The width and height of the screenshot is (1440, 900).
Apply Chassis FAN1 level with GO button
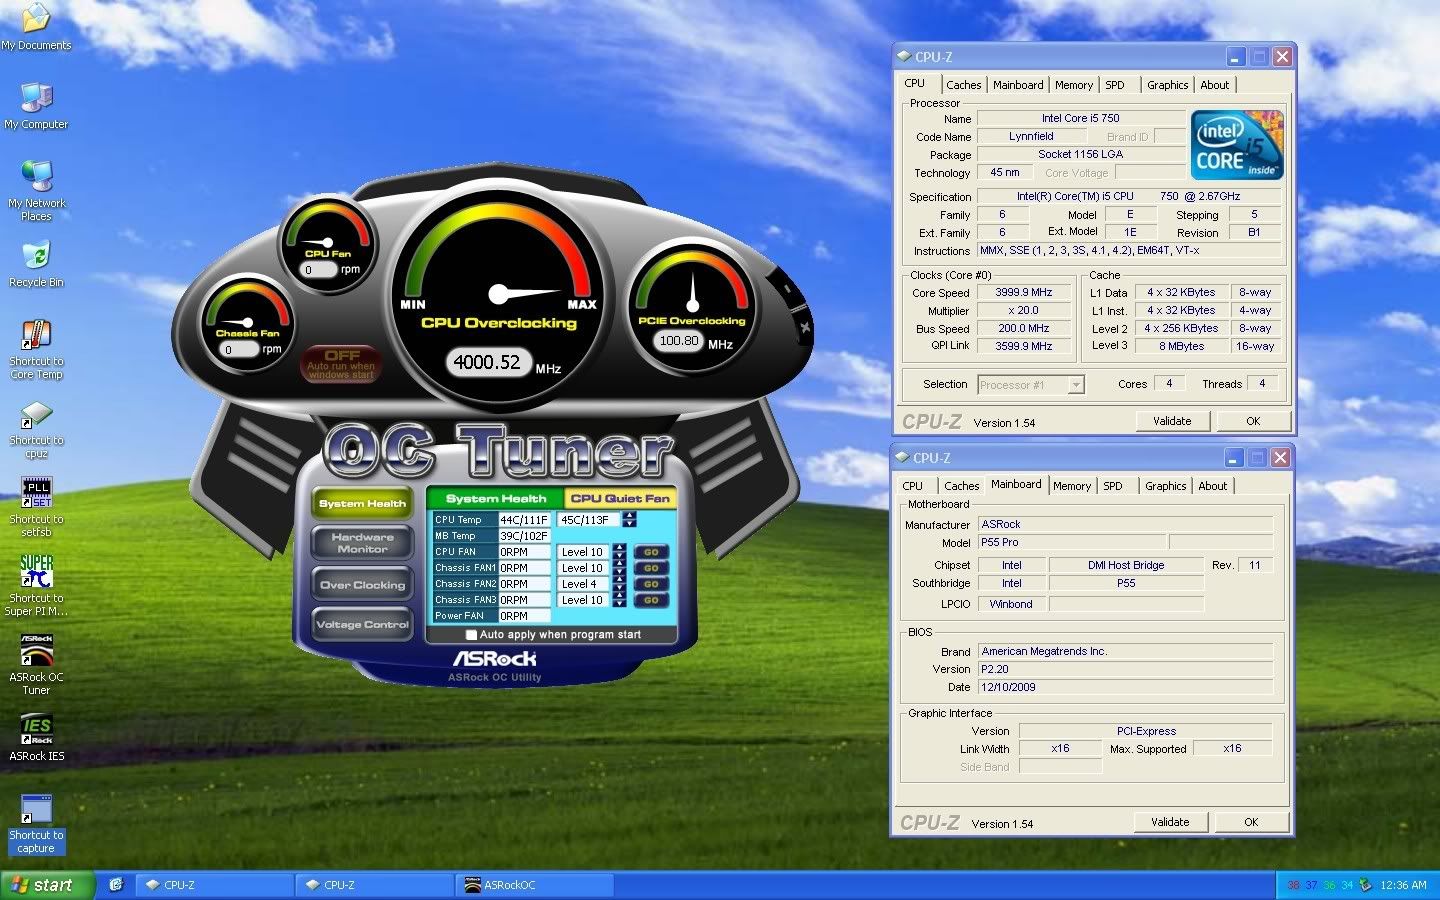(x=651, y=568)
